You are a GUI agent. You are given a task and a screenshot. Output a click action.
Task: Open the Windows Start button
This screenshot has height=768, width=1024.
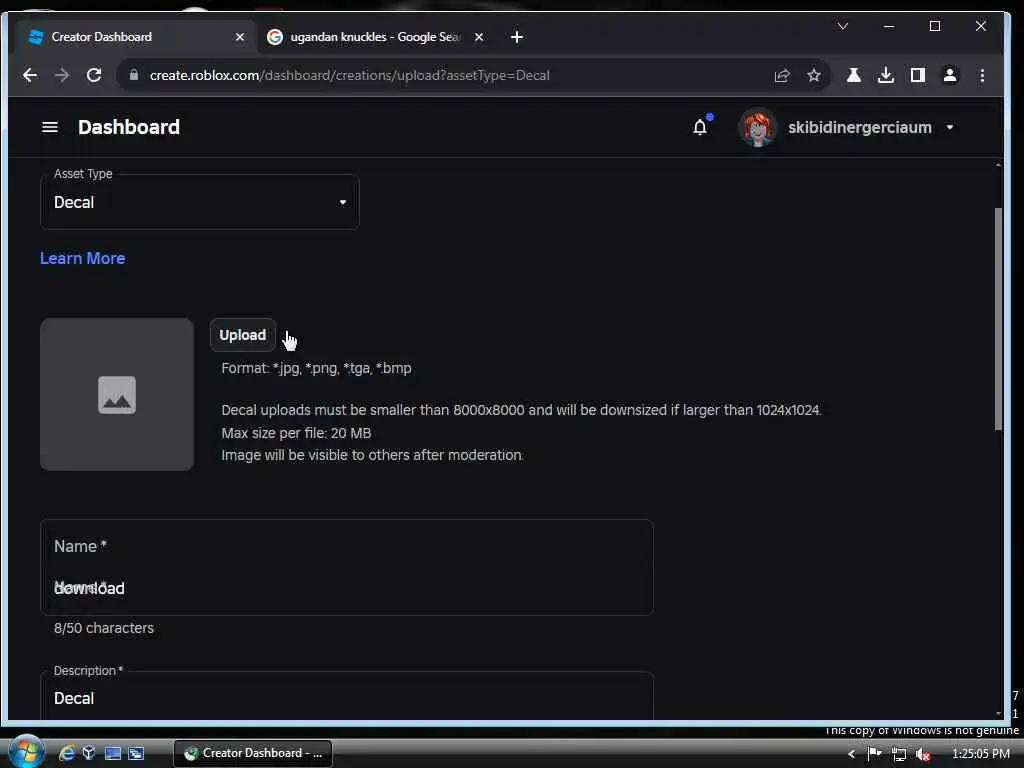pyautogui.click(x=26, y=752)
